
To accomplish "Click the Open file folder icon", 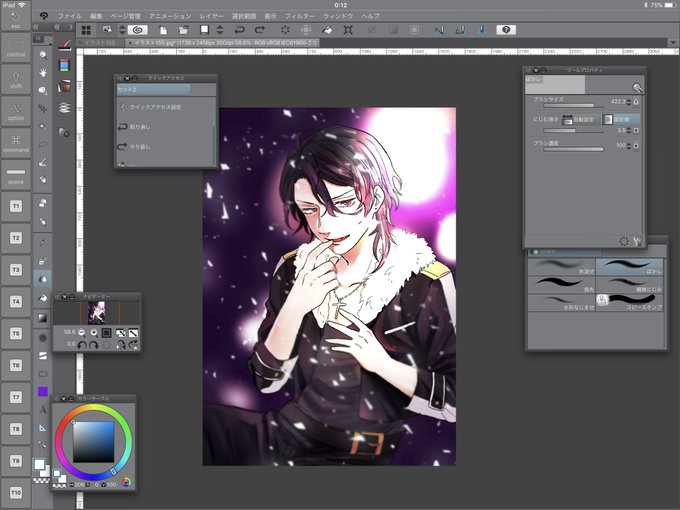I will click(183, 30).
